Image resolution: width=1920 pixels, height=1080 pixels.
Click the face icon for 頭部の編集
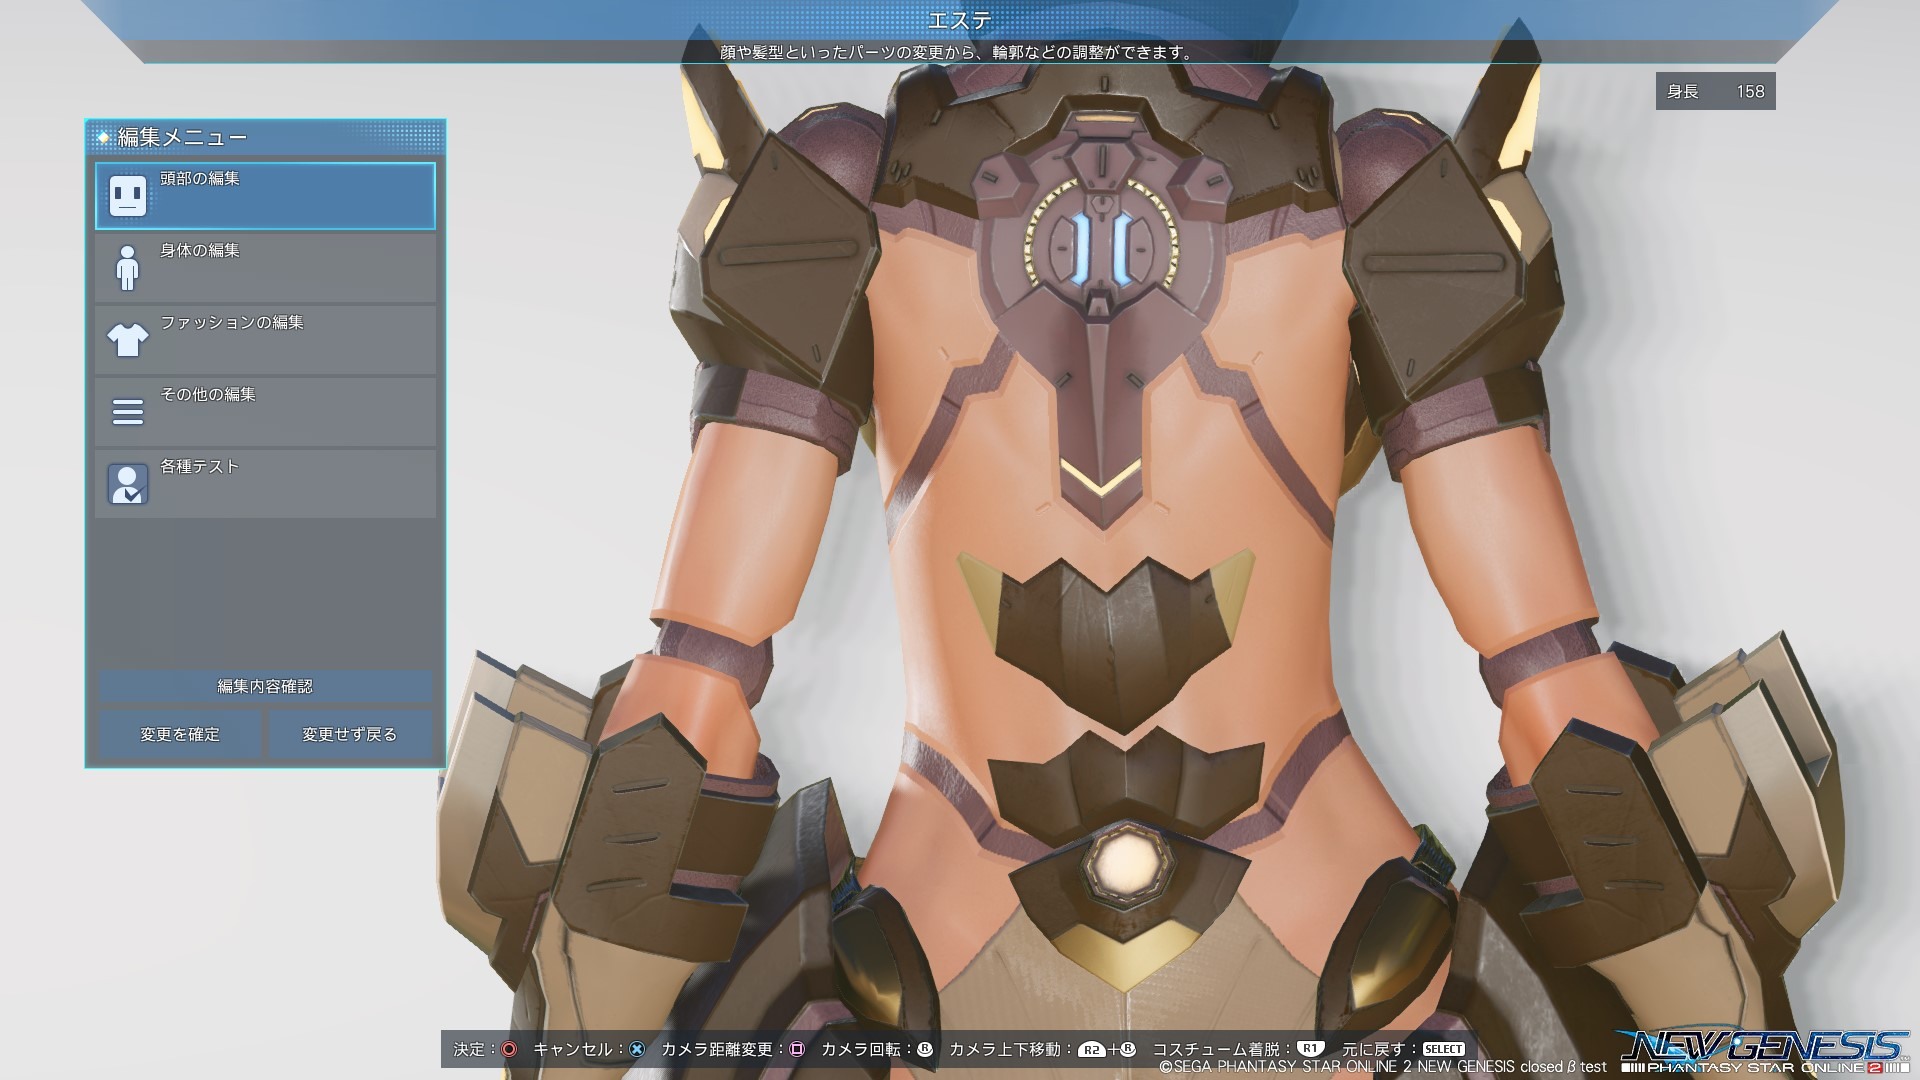coord(127,196)
